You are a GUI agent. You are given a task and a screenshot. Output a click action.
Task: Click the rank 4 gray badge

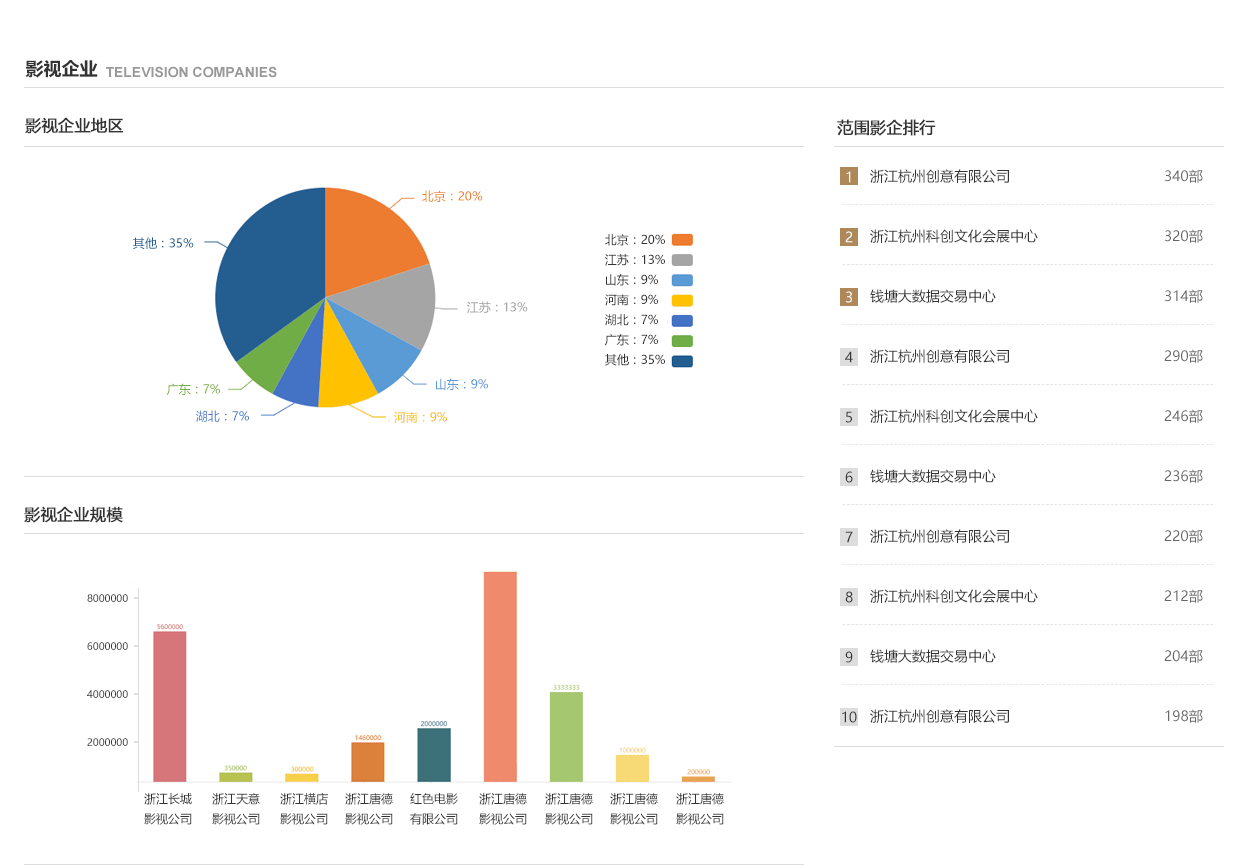tap(849, 357)
